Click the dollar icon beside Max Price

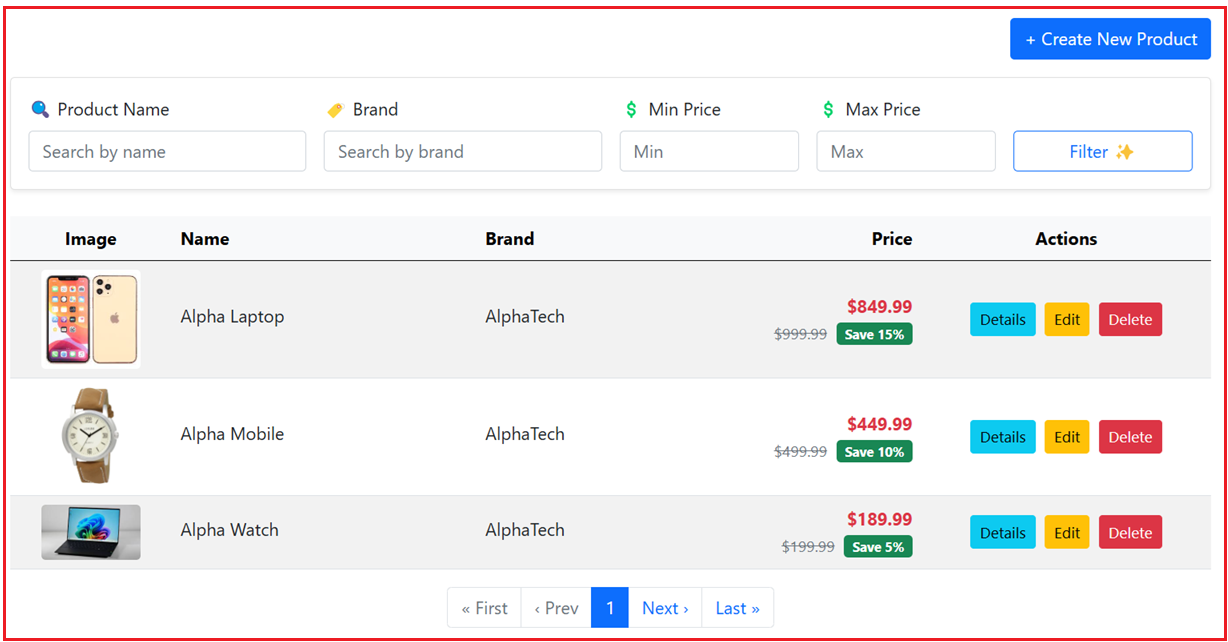tap(828, 110)
